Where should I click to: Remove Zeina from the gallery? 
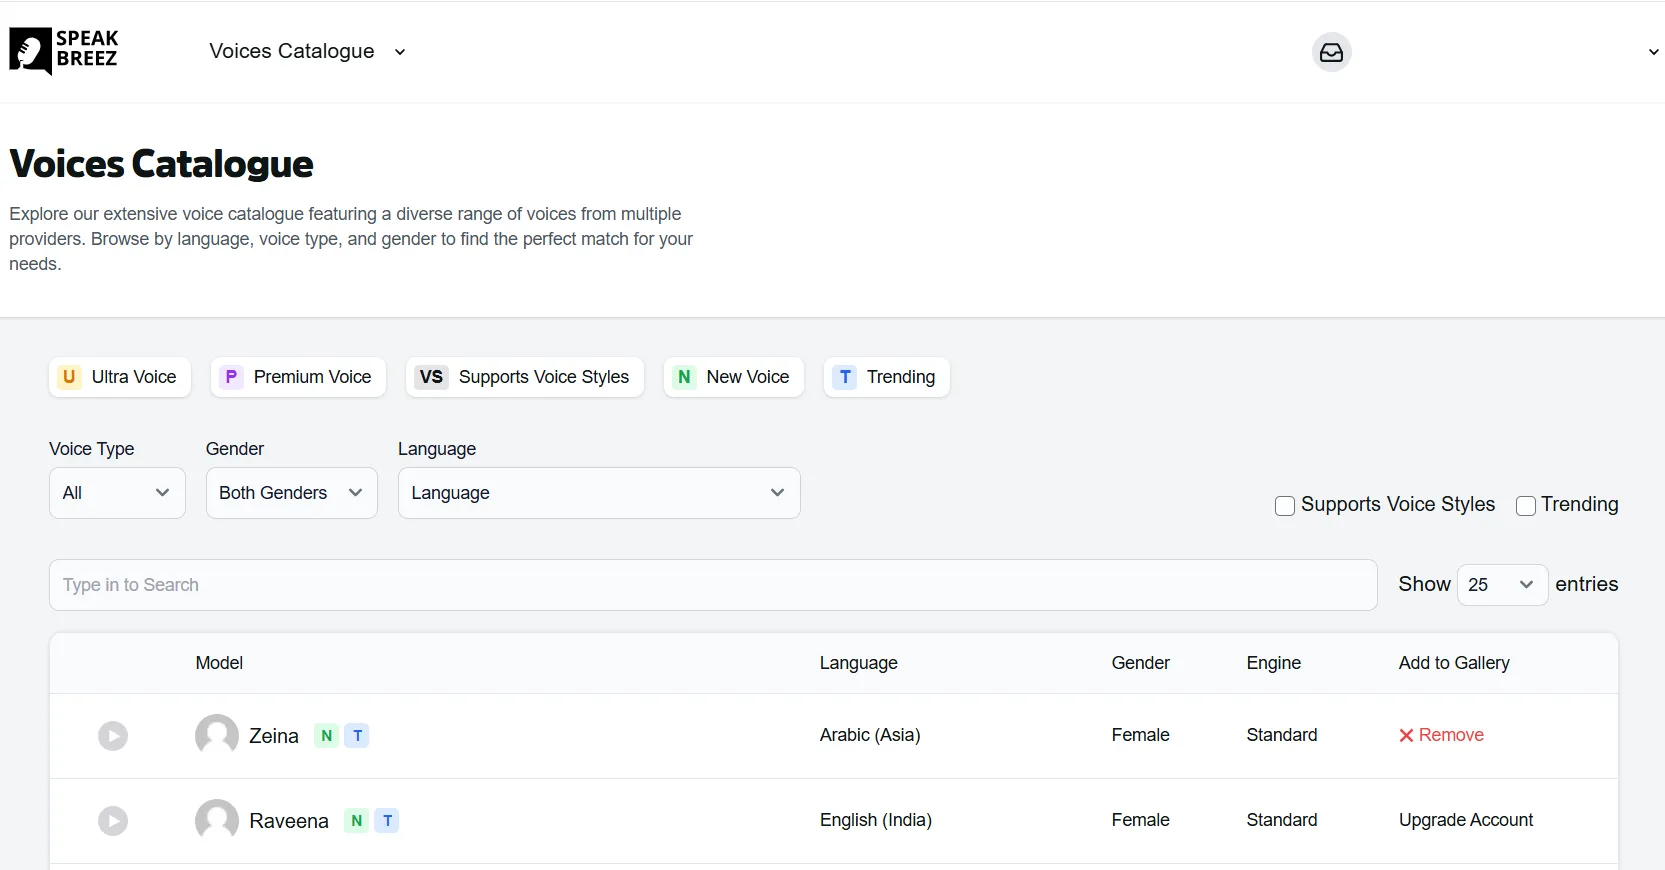[x=1441, y=735]
